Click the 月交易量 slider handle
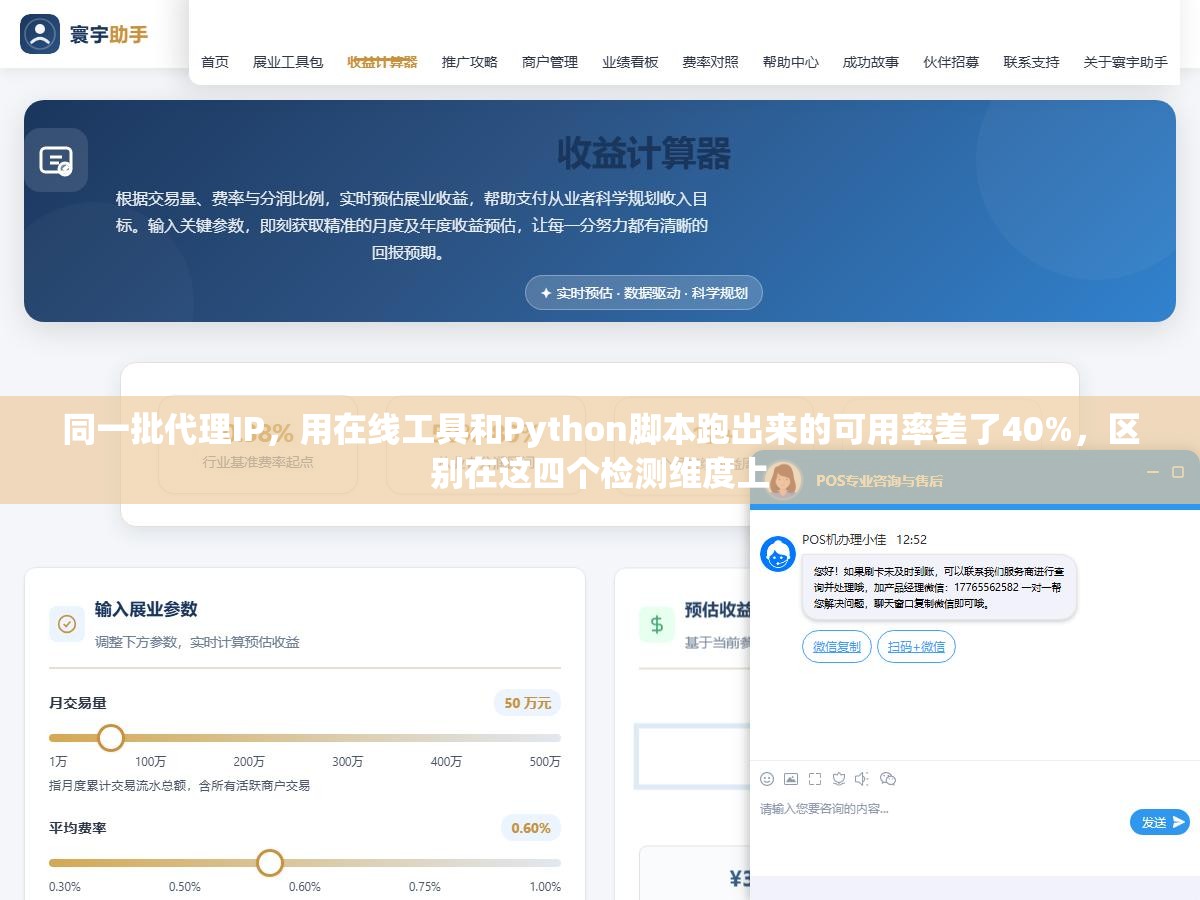 coord(111,738)
